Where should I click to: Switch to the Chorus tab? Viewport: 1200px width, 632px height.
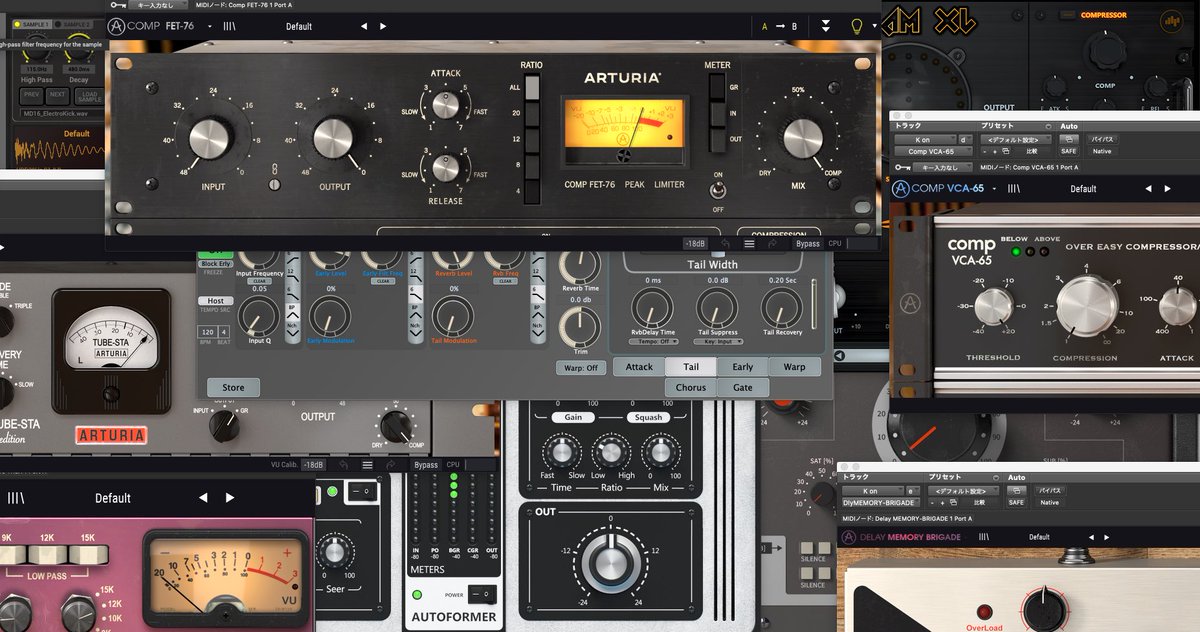691,387
